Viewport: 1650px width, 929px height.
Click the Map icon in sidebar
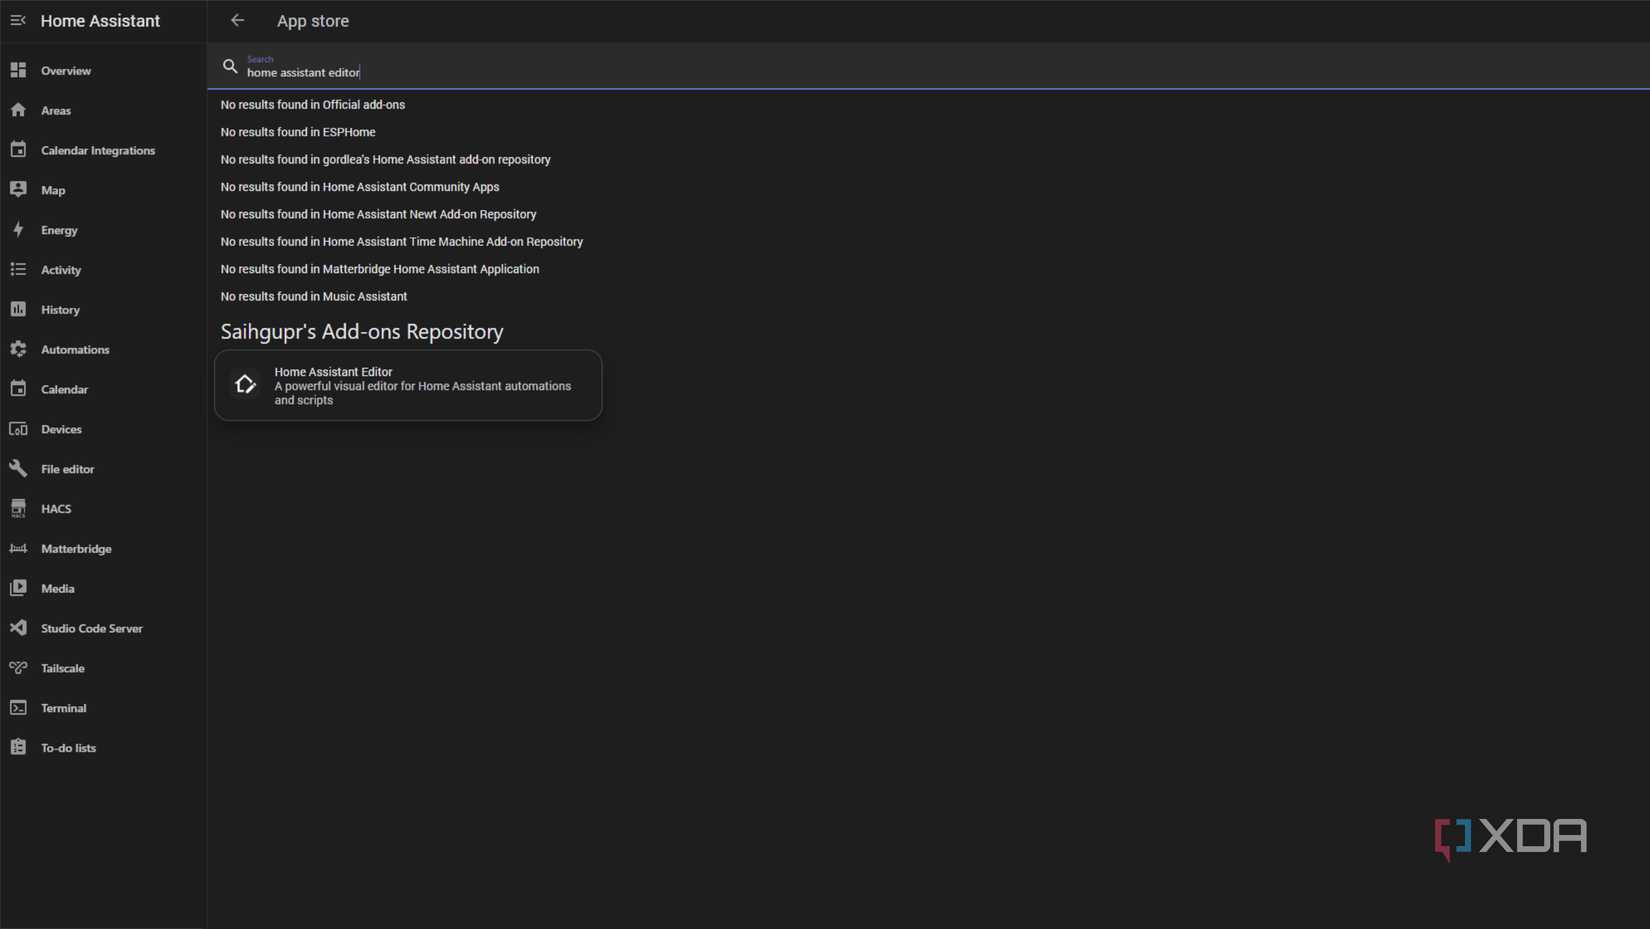(18, 190)
